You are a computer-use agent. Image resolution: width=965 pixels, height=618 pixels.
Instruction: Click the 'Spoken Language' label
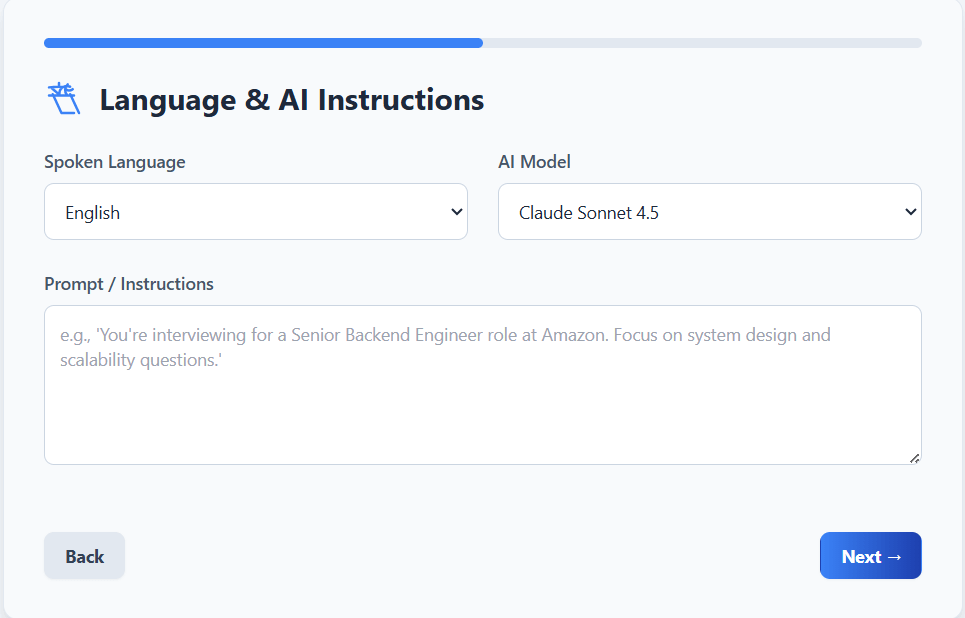[114, 162]
